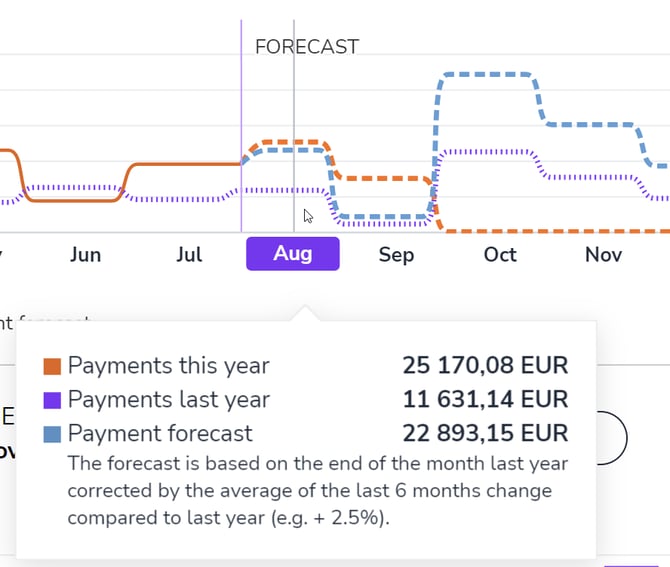This screenshot has width=670, height=567.
Task: Click the forecast explanation paragraph
Action: (310, 491)
